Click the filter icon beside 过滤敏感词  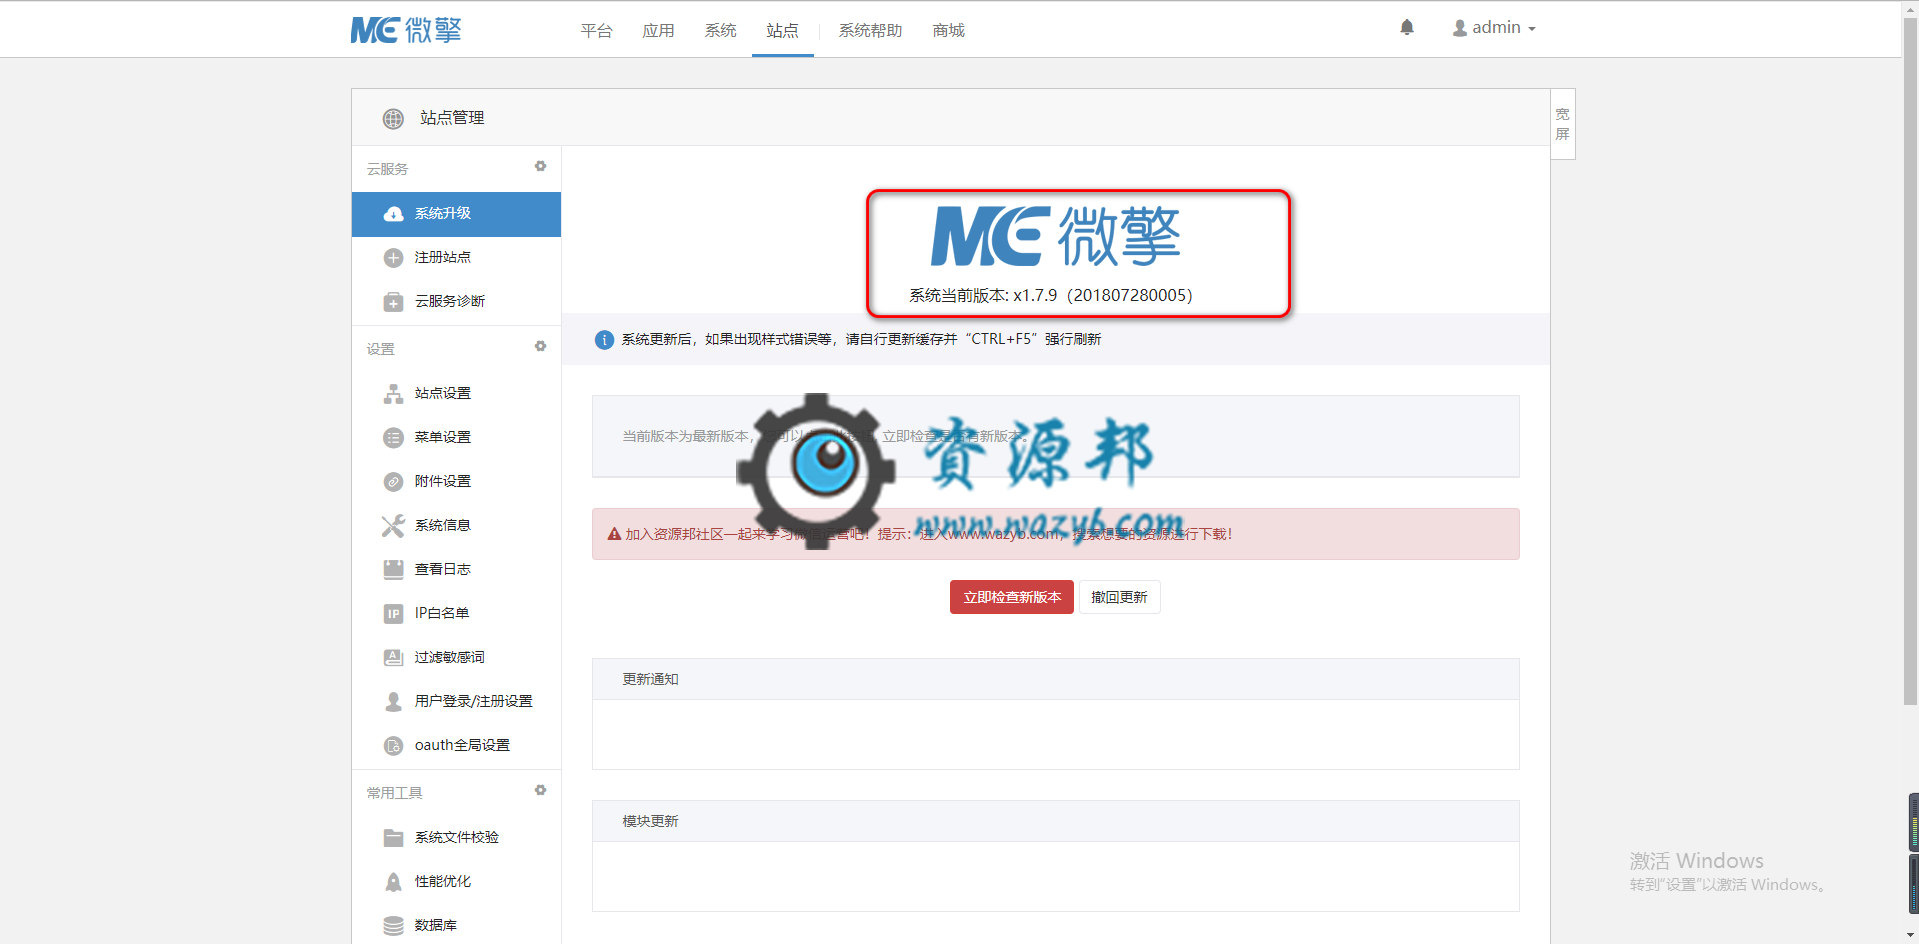[394, 658]
